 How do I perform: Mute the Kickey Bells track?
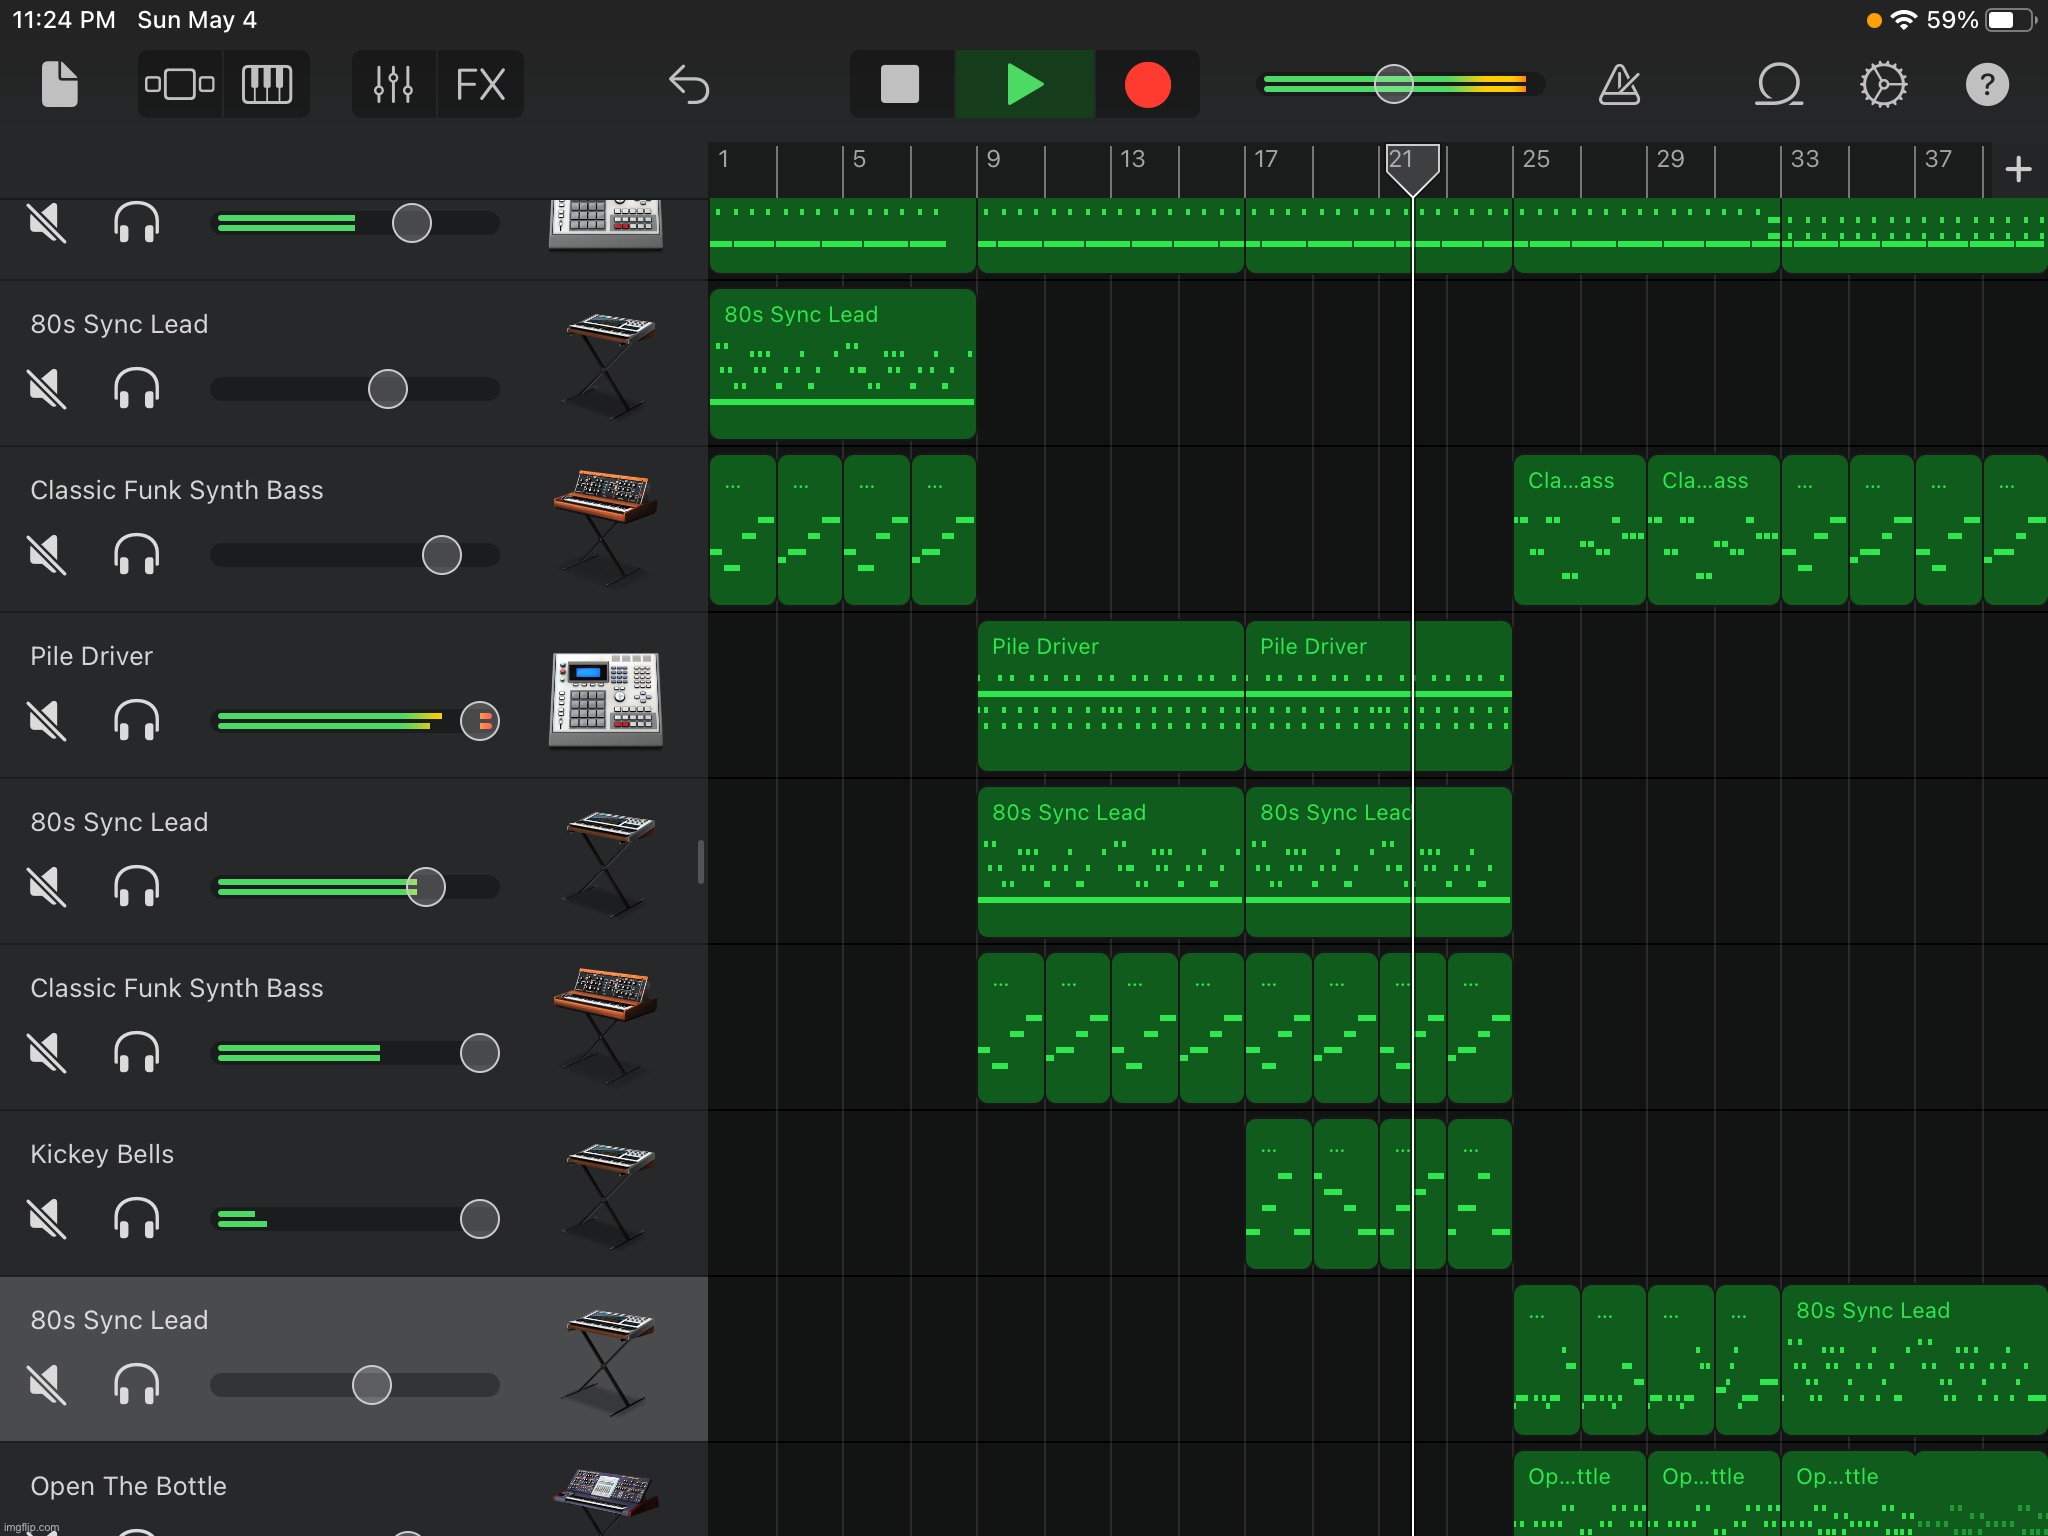click(47, 1218)
